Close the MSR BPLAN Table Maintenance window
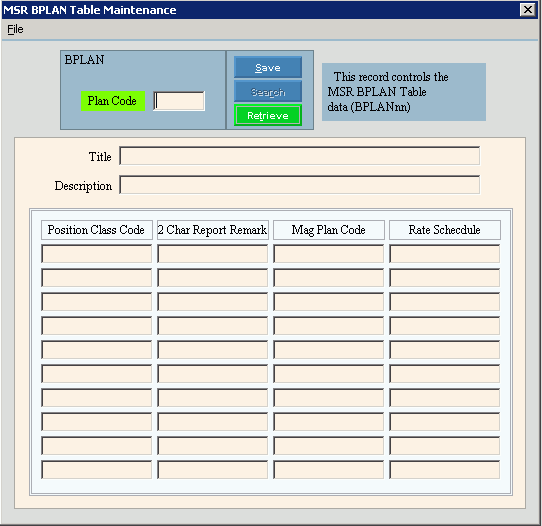Viewport: 542px width, 526px height. (x=527, y=10)
